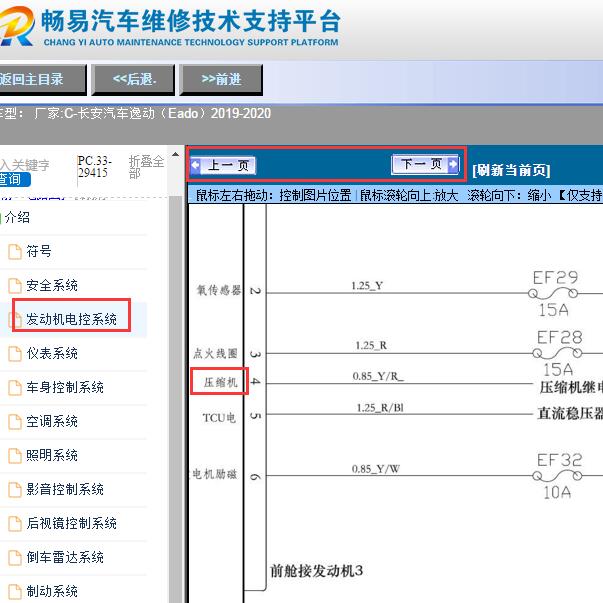This screenshot has height=603, width=603.
Task: Click the EF29 fuse symbol in diagram
Action: [554, 293]
